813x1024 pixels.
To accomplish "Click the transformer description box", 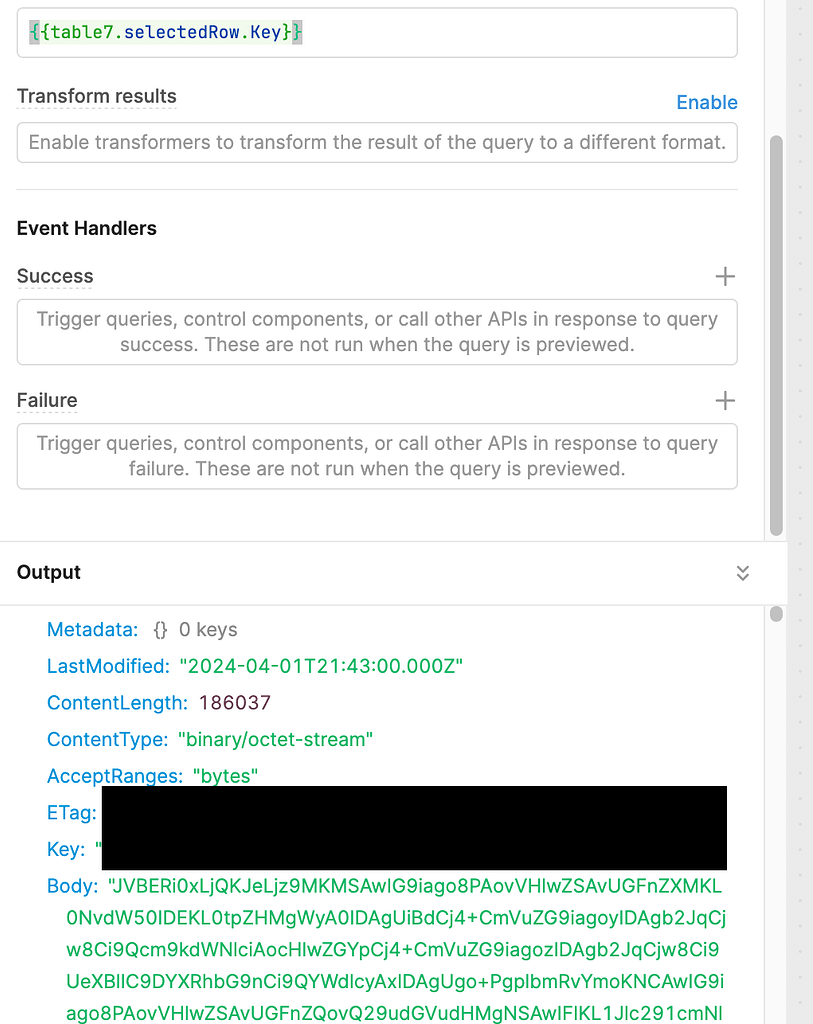I will point(377,142).
